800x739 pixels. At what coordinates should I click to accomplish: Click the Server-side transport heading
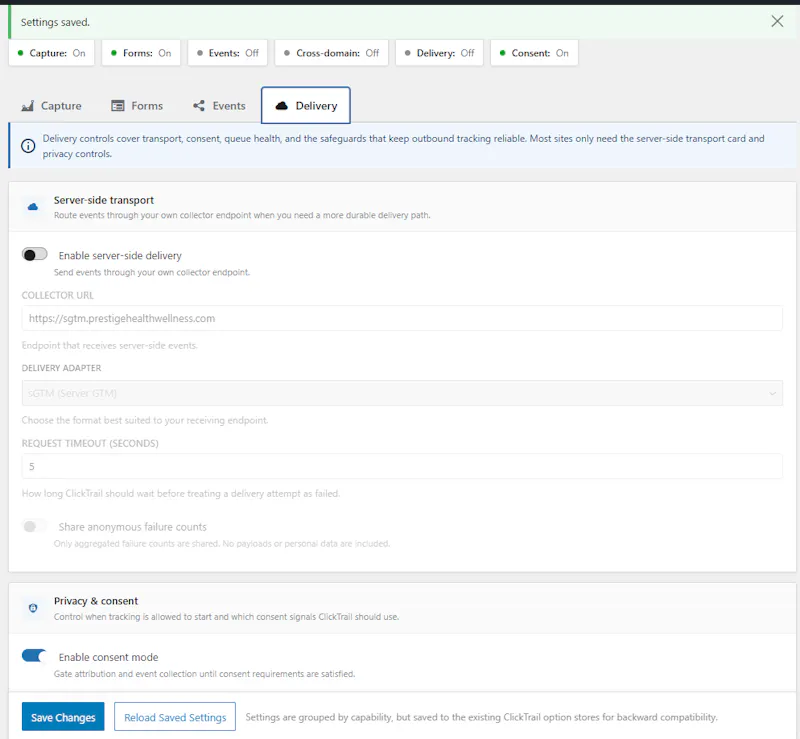(104, 200)
